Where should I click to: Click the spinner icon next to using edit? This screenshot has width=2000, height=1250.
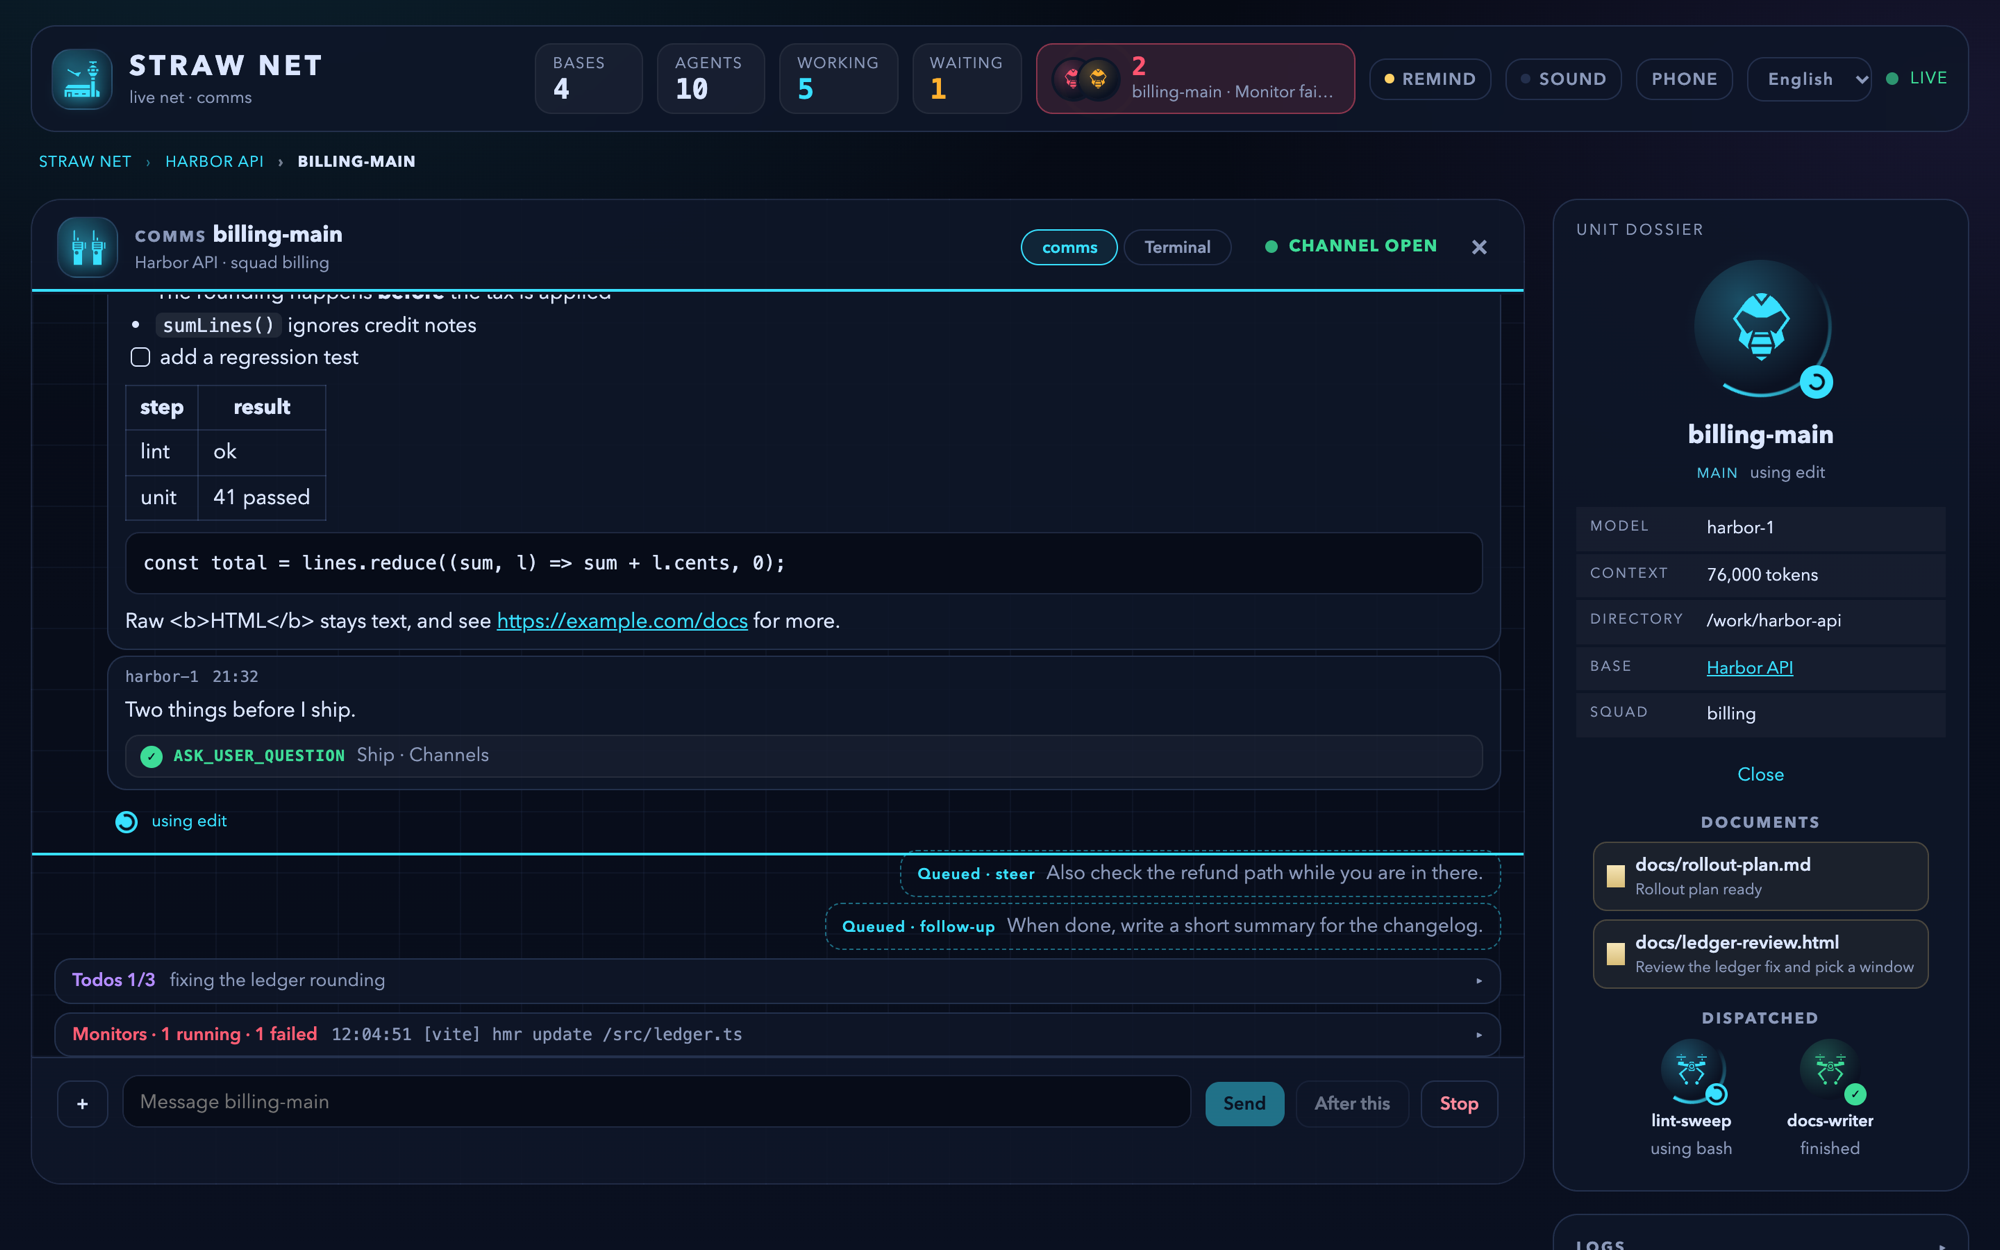tap(127, 822)
